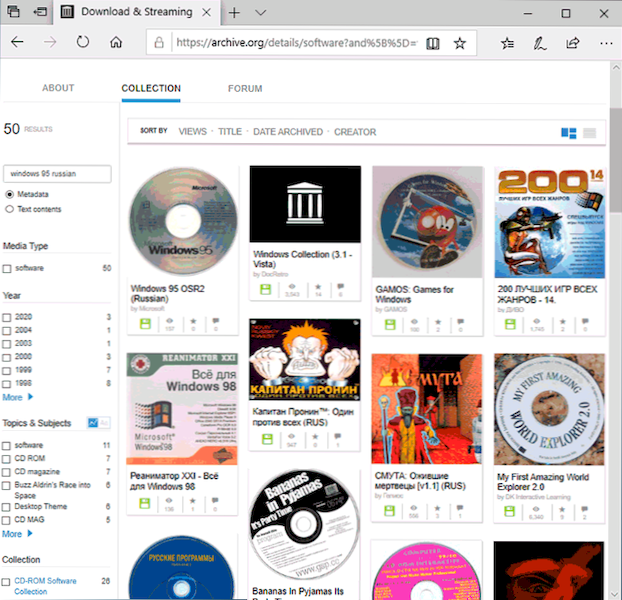
Task: Check the Desktop Theme topic filter
Action: pos(6,507)
